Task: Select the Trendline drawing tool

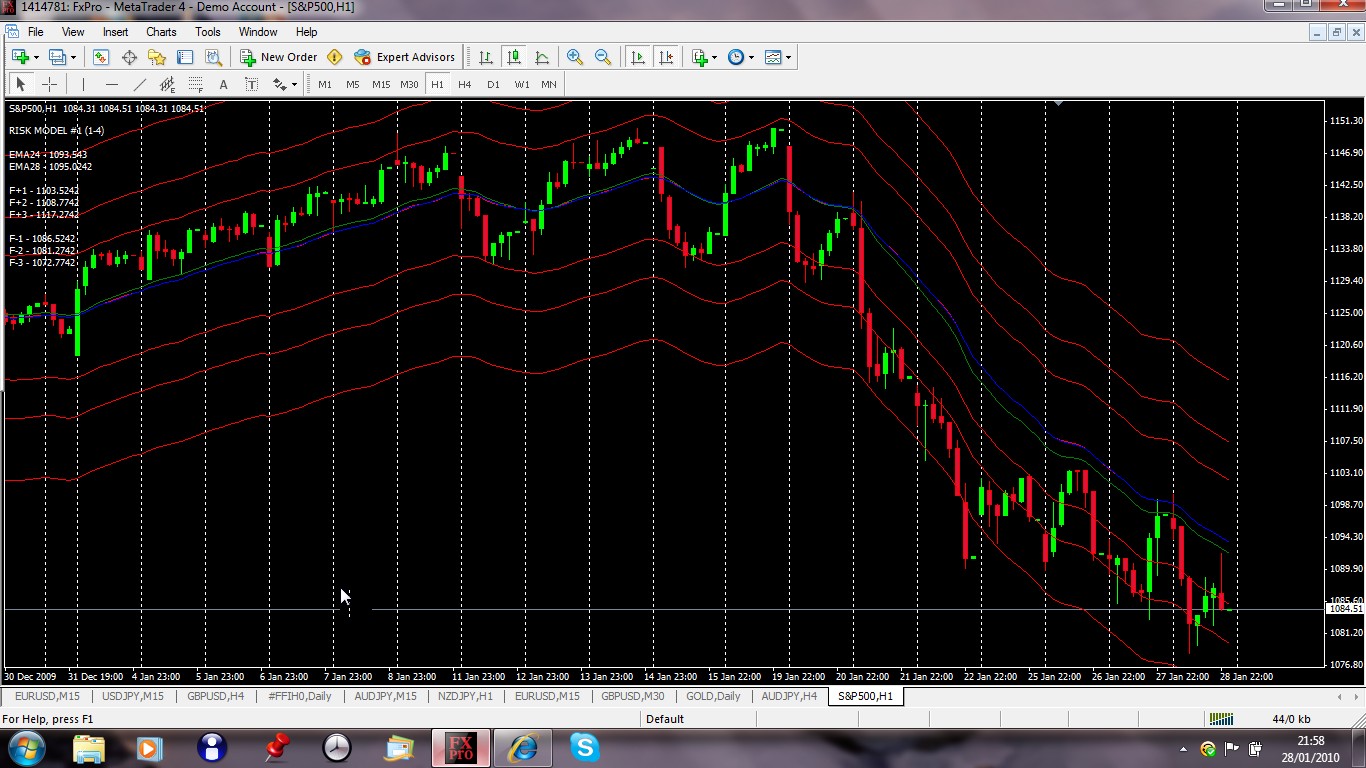Action: coord(139,84)
